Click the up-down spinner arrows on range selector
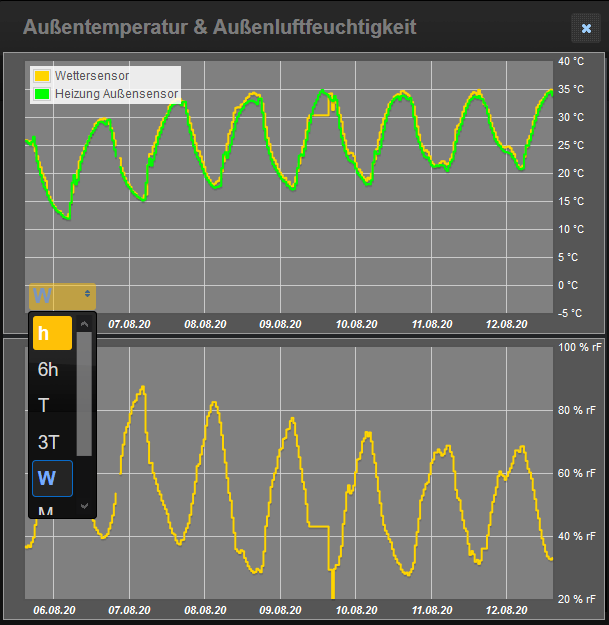The image size is (609, 625). (89, 294)
